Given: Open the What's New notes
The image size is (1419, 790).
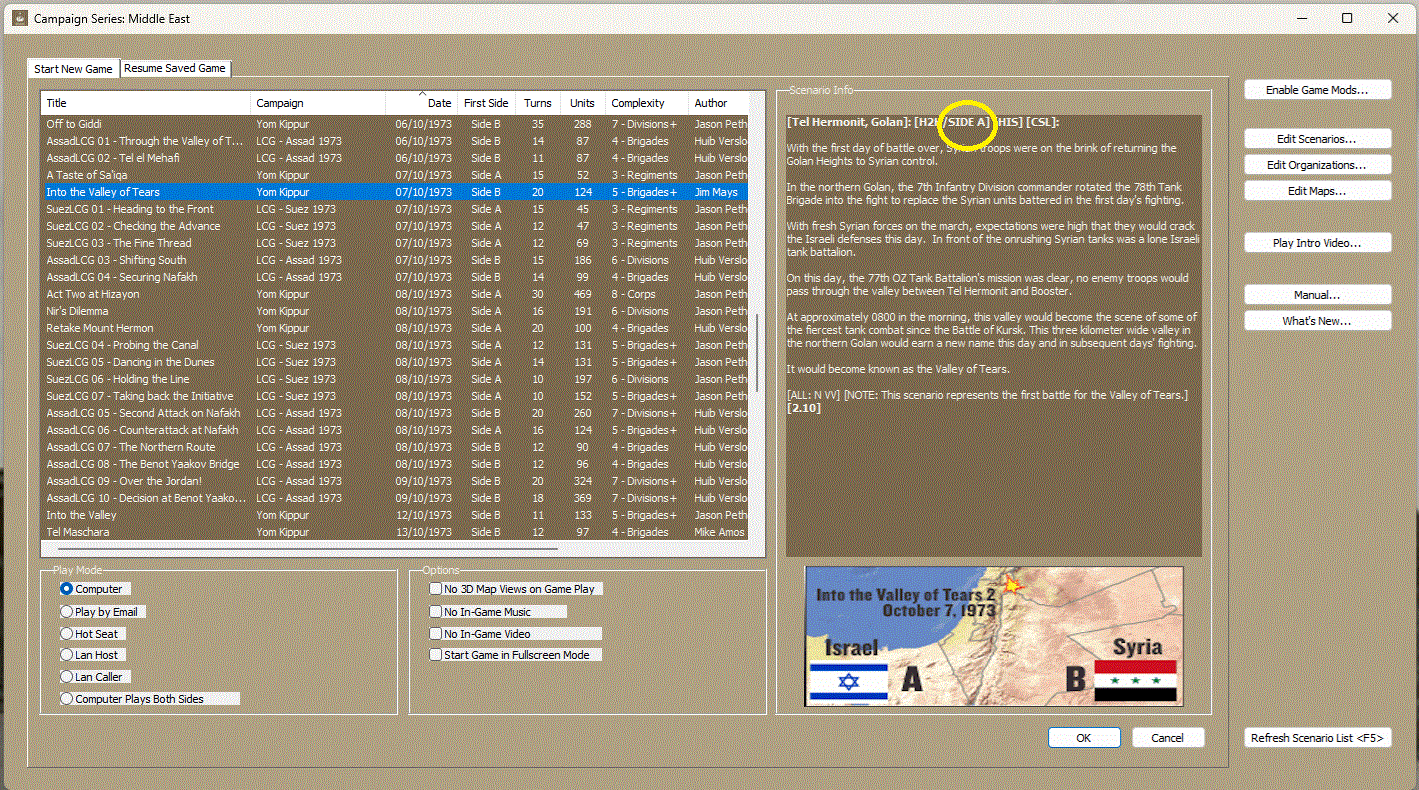Looking at the screenshot, I should (x=1317, y=321).
